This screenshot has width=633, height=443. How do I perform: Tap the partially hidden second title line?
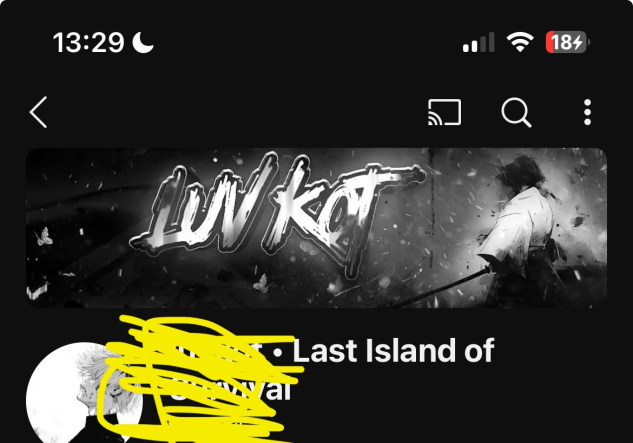click(230, 390)
